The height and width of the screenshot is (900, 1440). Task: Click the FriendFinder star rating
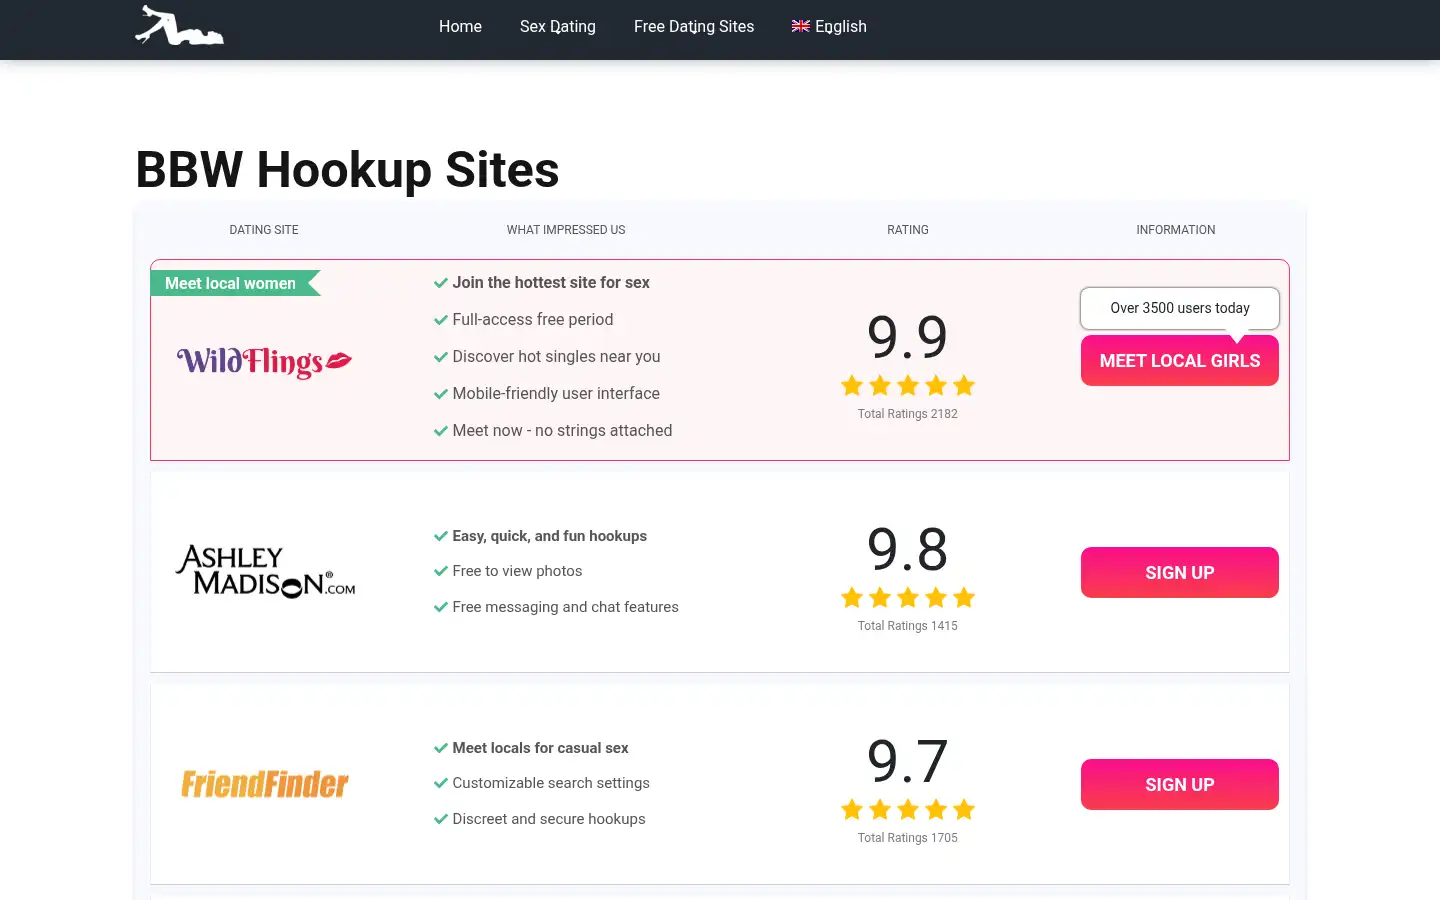point(908,809)
